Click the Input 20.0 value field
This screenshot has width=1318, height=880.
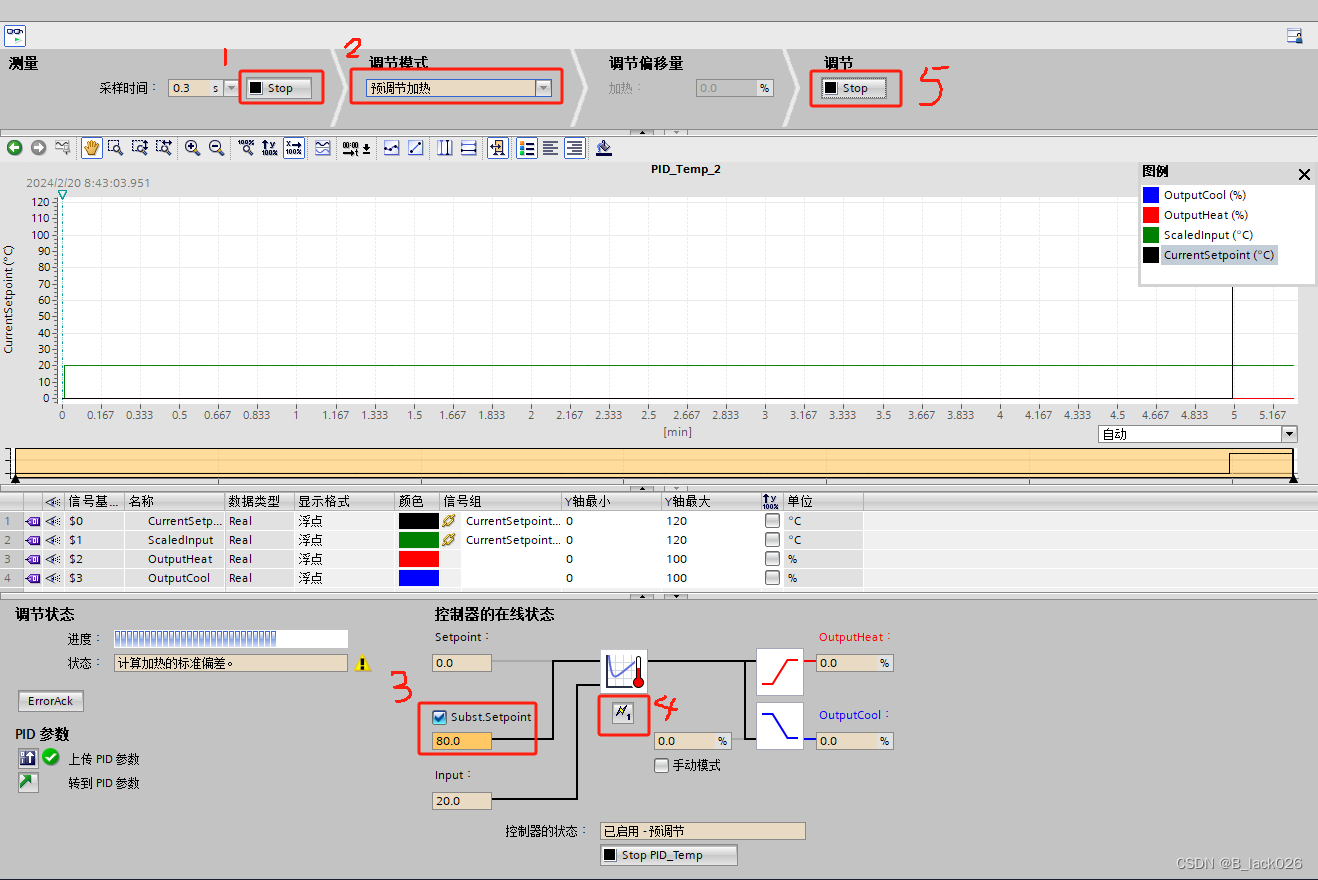point(461,801)
